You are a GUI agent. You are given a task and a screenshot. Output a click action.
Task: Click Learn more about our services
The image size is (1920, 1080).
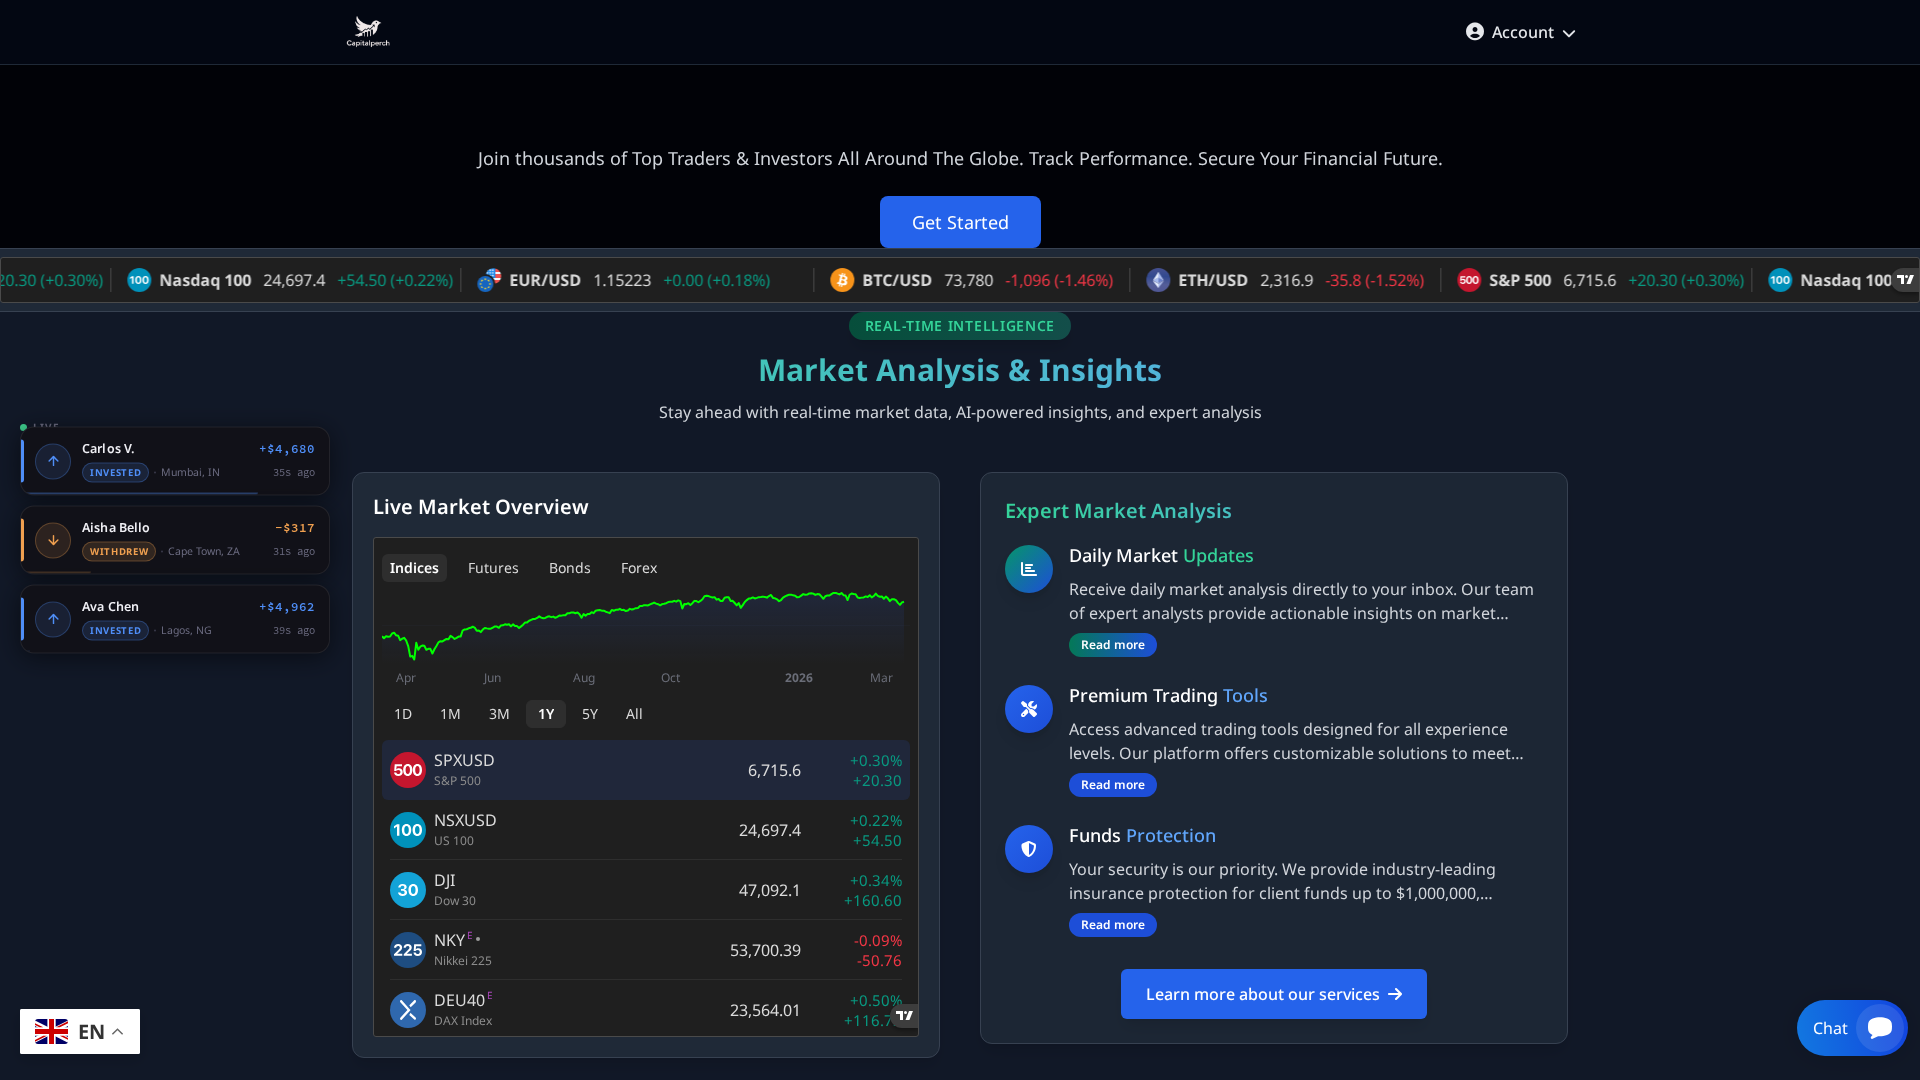coord(1273,994)
